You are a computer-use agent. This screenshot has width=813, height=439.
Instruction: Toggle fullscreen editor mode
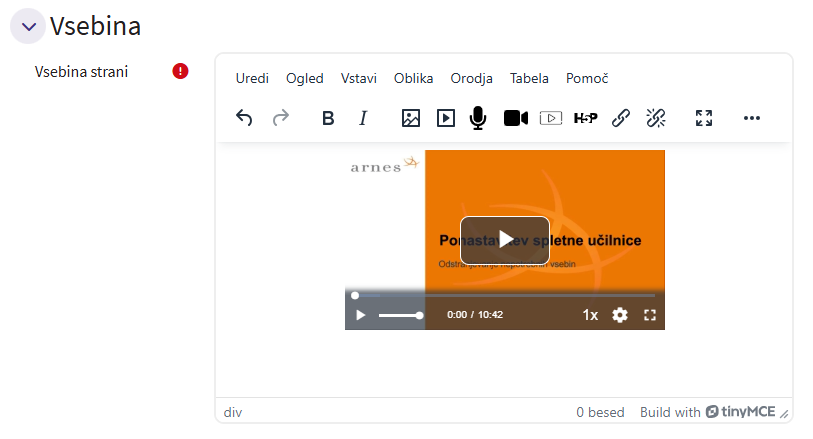pos(704,118)
